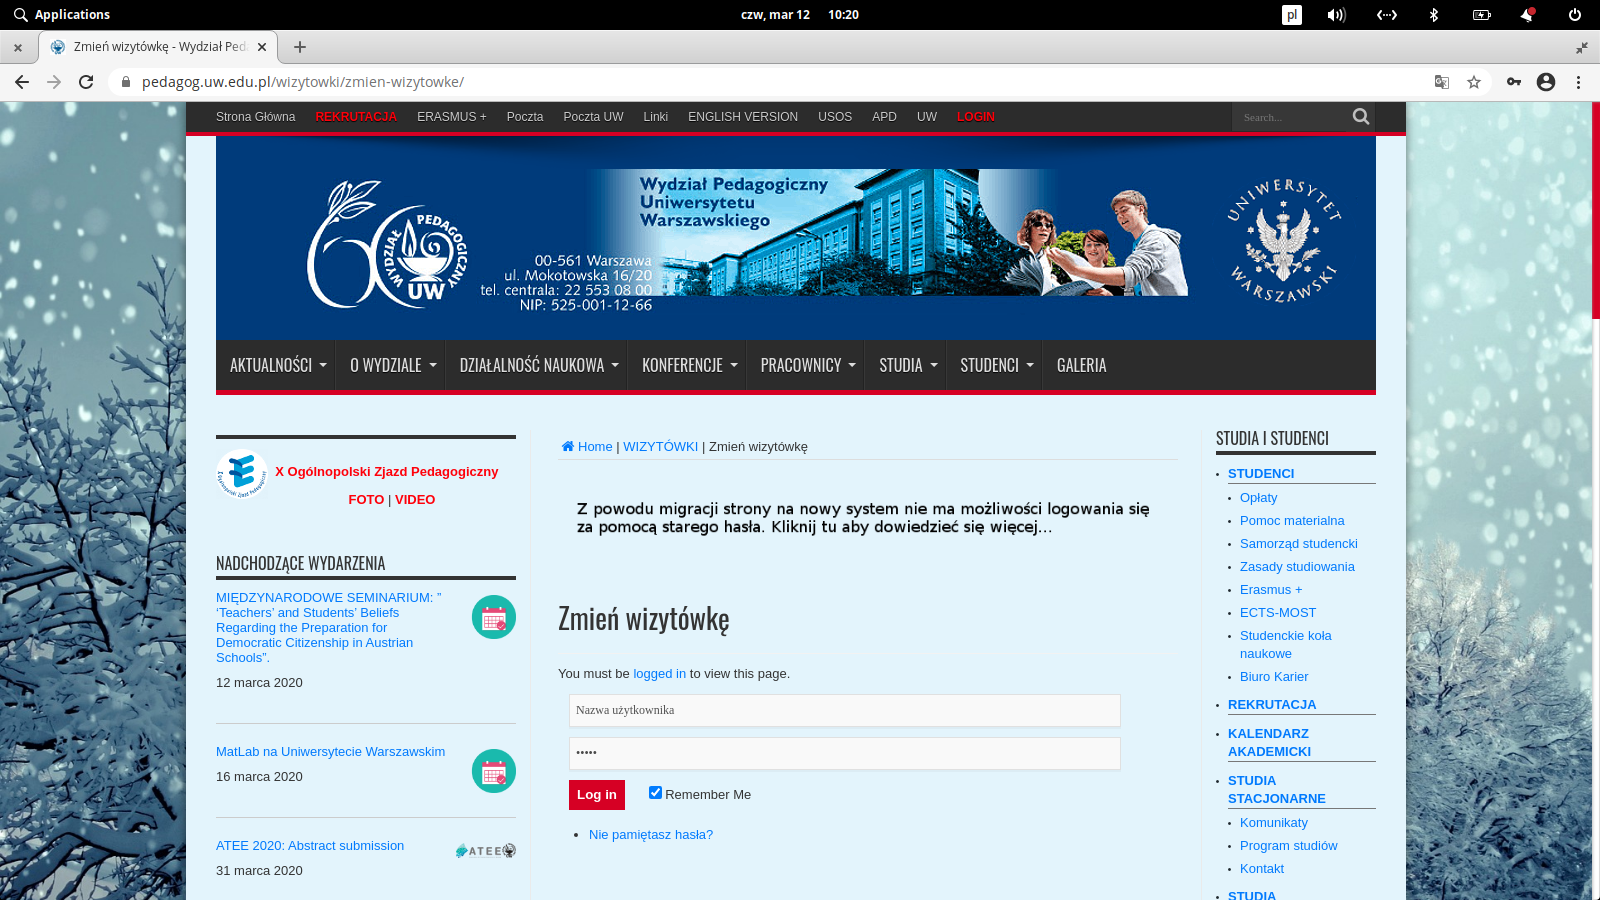This screenshot has width=1600, height=900.
Task: Click the site search magnifier icon
Action: (1361, 117)
